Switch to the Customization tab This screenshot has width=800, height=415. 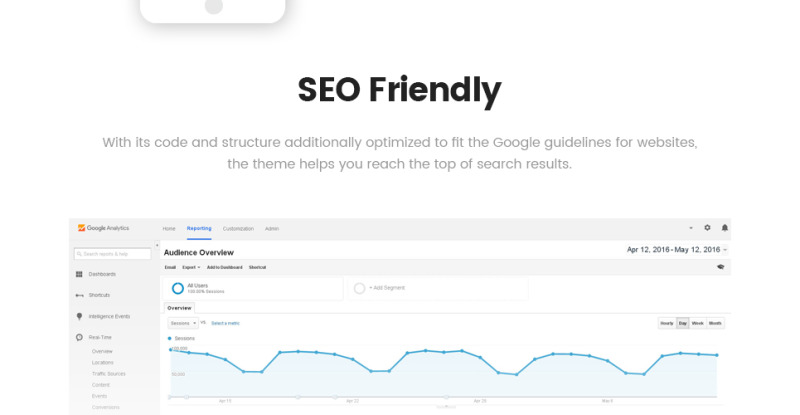[238, 229]
